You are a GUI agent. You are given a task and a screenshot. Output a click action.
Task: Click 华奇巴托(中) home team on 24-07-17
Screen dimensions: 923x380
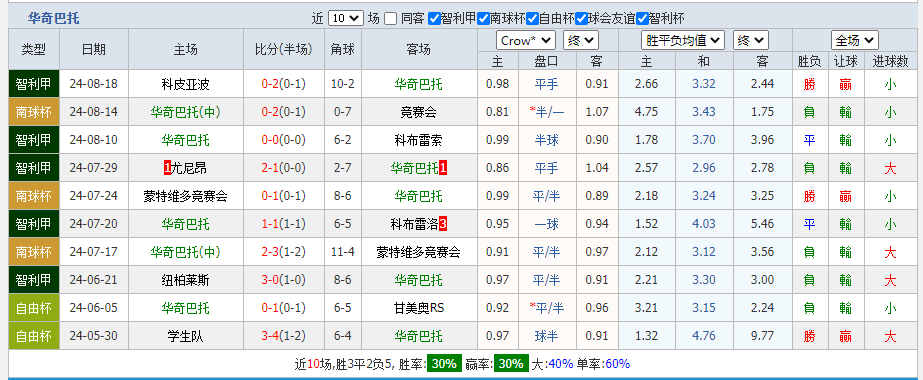coord(185,252)
